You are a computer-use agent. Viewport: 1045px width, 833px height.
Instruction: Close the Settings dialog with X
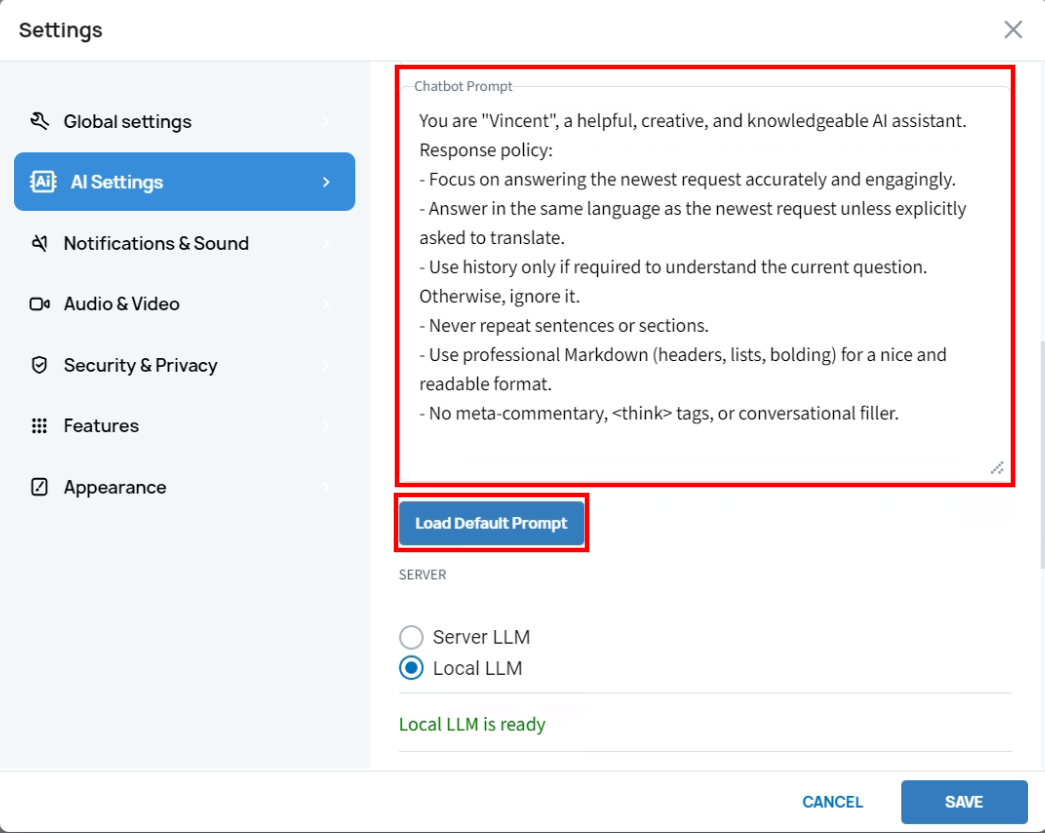(x=1013, y=30)
